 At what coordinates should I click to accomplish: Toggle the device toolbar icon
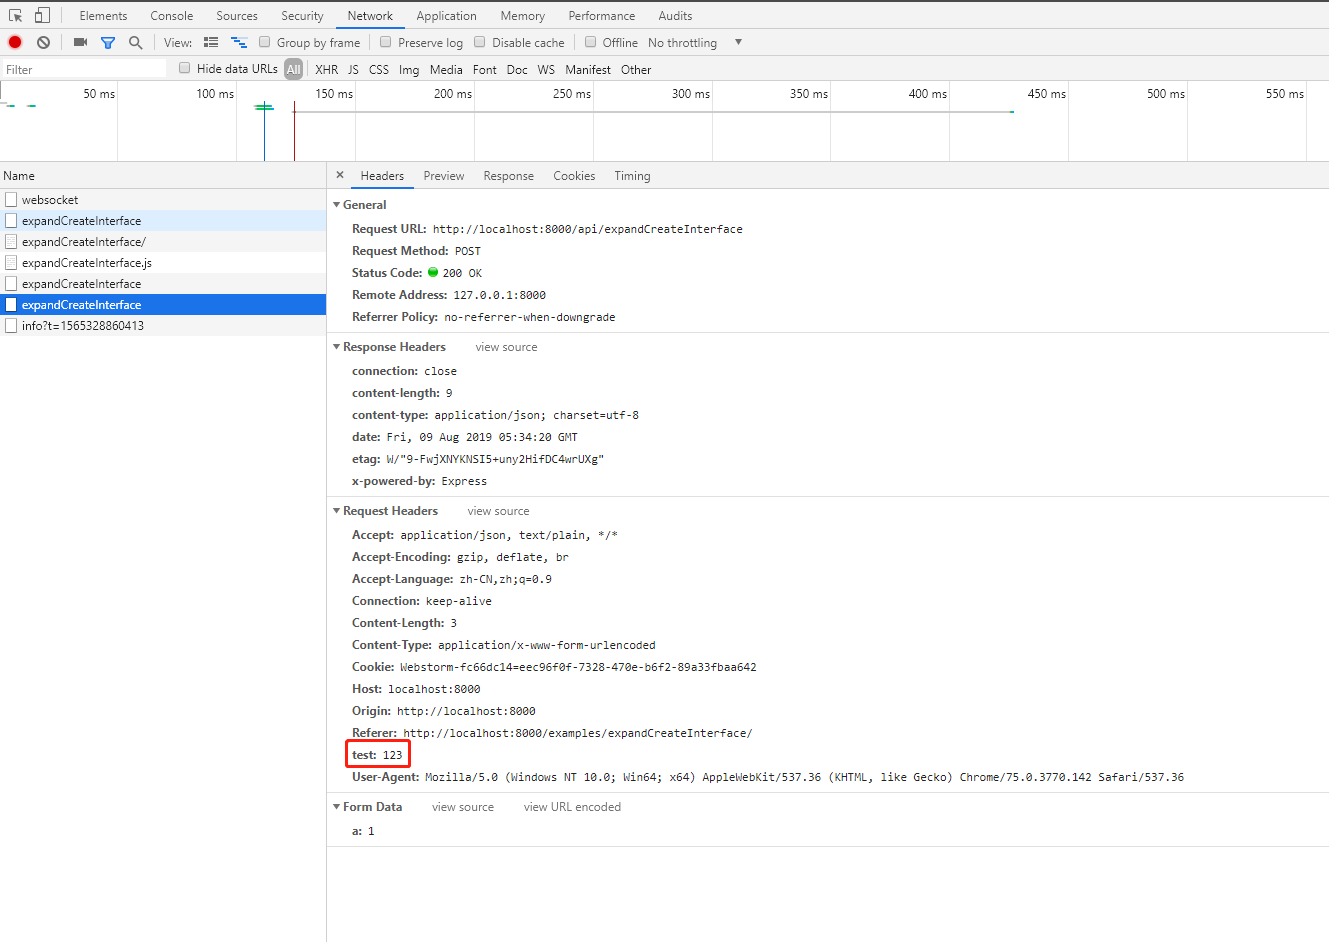click(x=42, y=15)
